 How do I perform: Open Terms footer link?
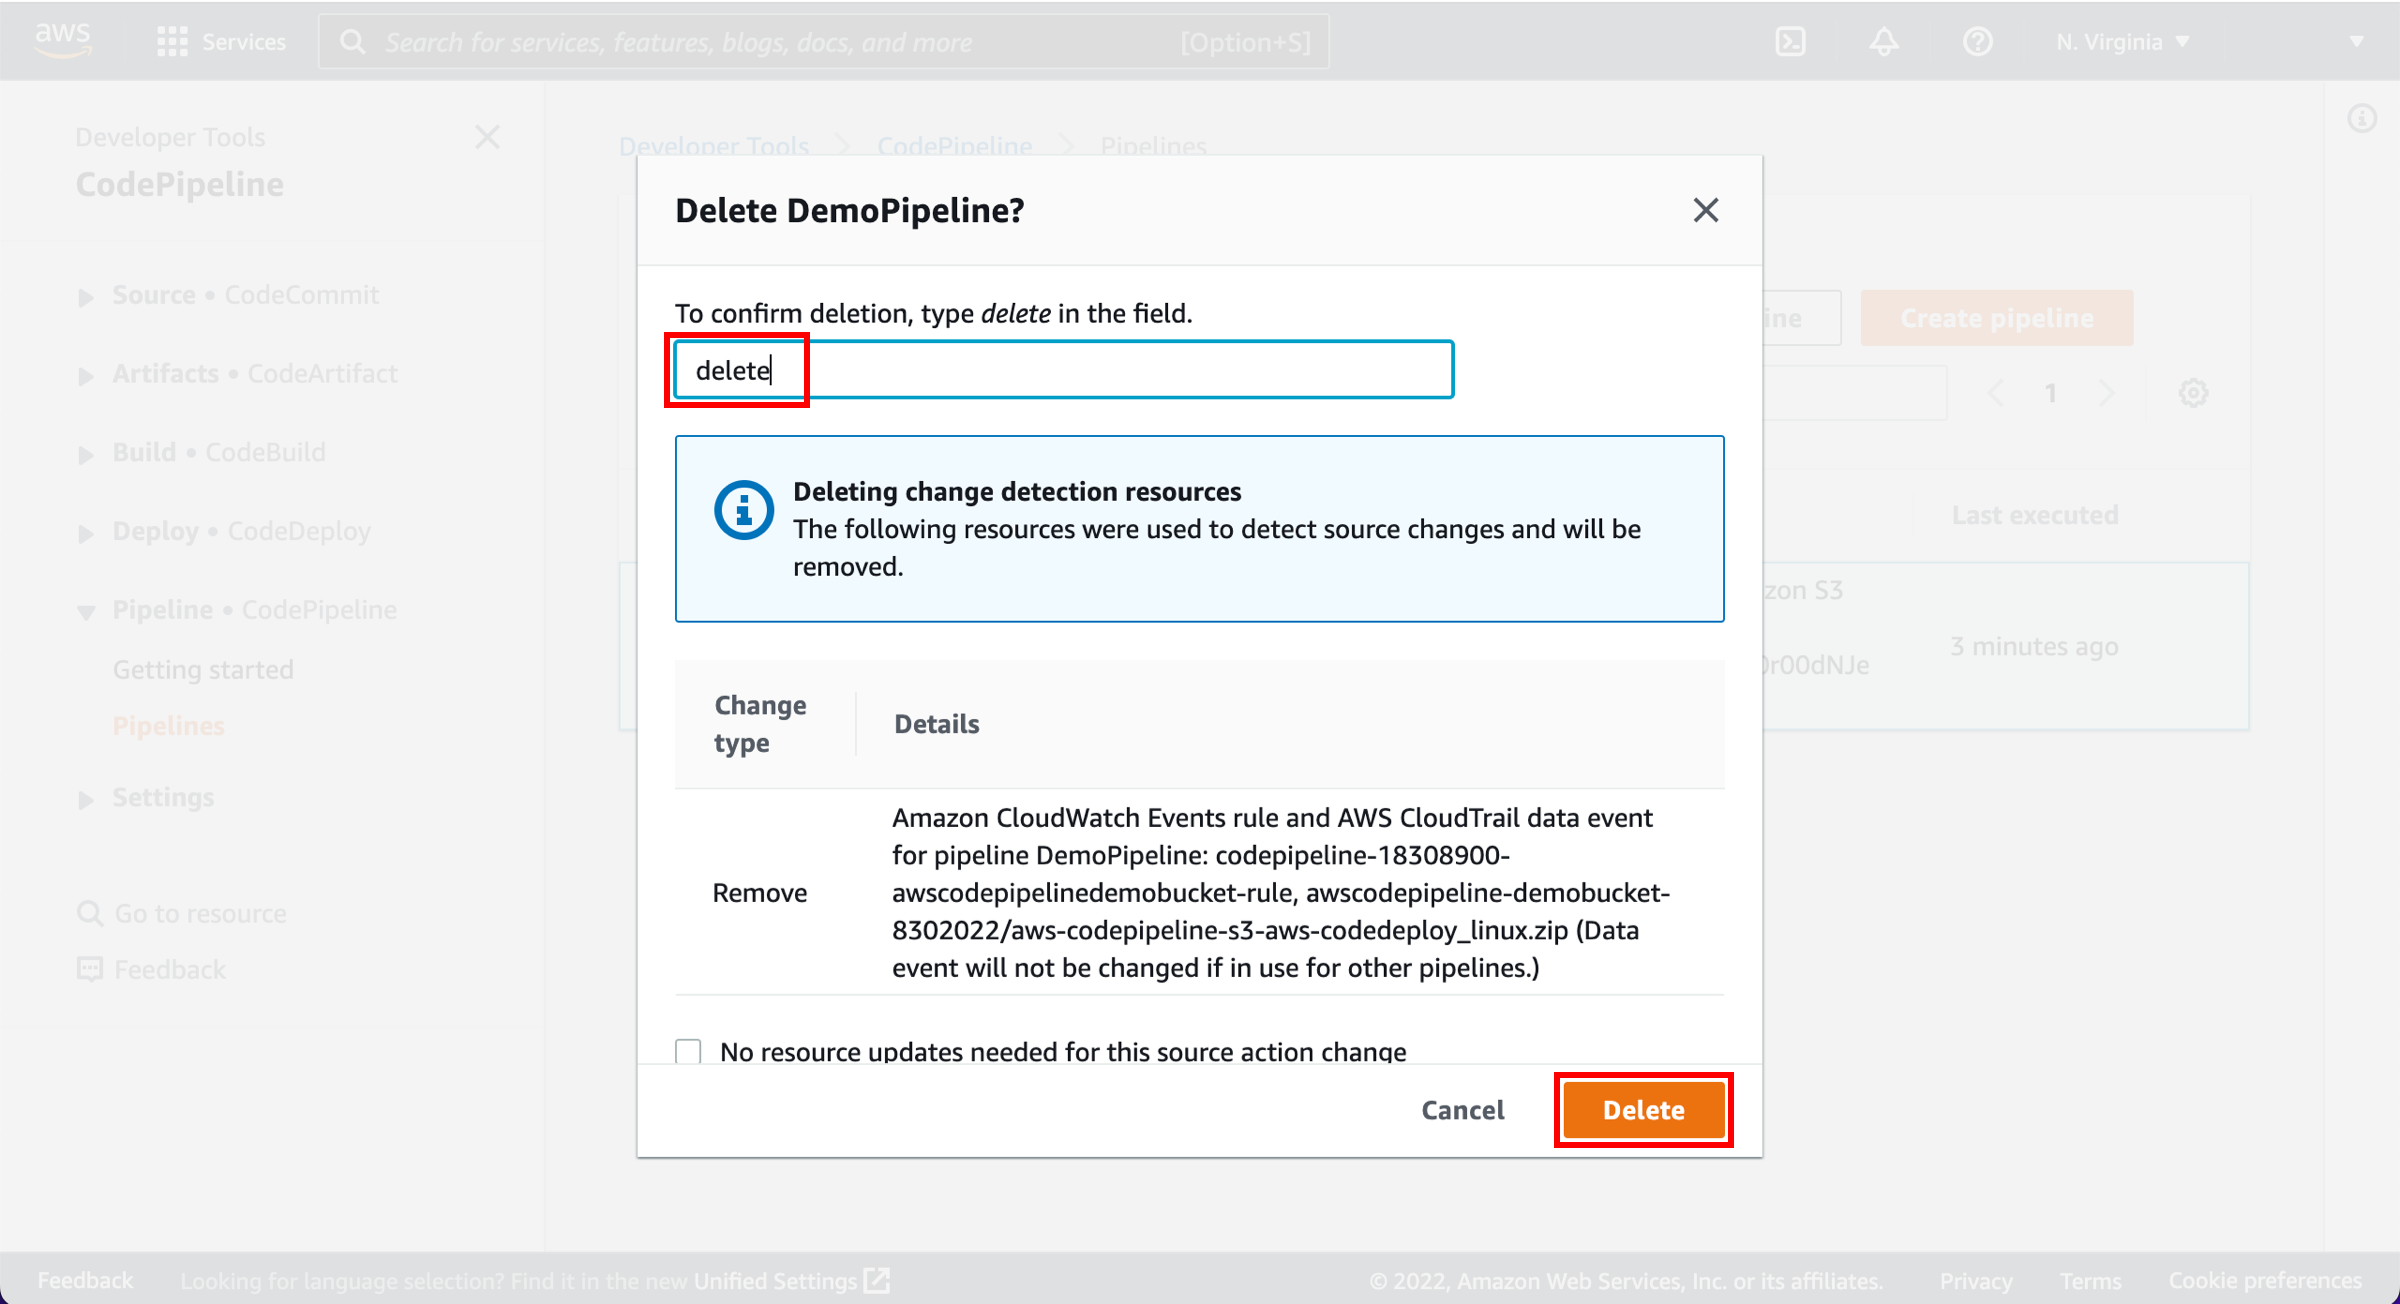pos(2090,1281)
